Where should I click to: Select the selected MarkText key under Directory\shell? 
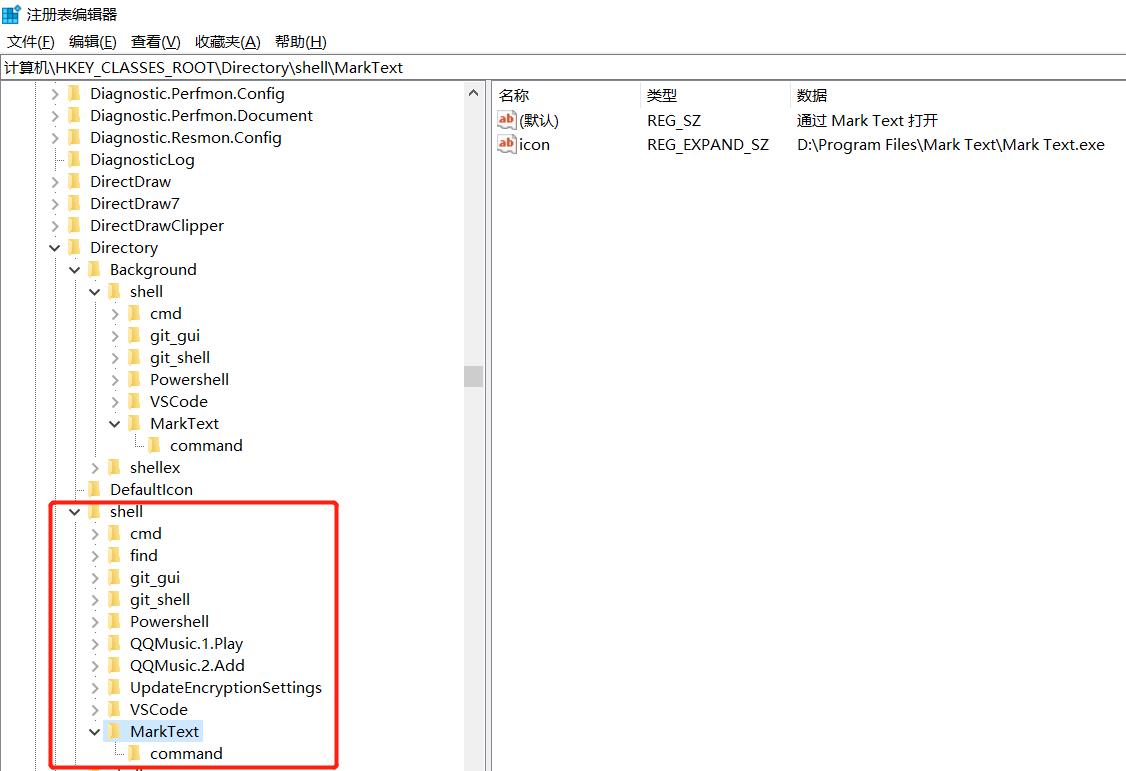pyautogui.click(x=164, y=732)
